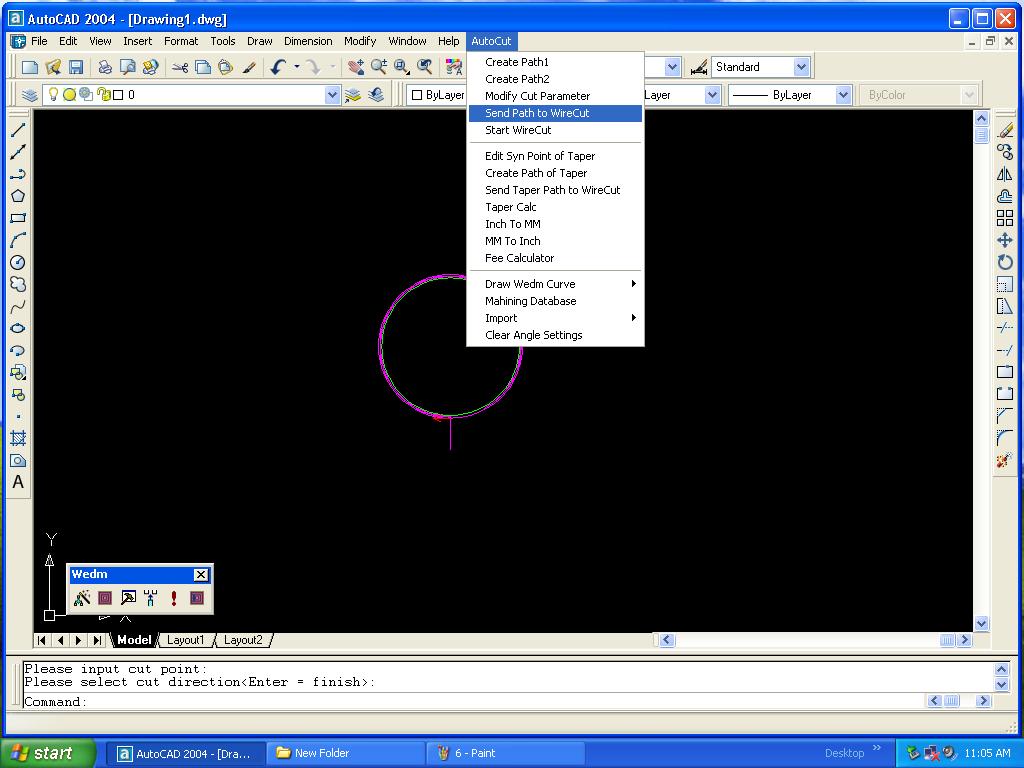Choose Send Path to WireCut
1024x768 pixels.
coord(555,113)
